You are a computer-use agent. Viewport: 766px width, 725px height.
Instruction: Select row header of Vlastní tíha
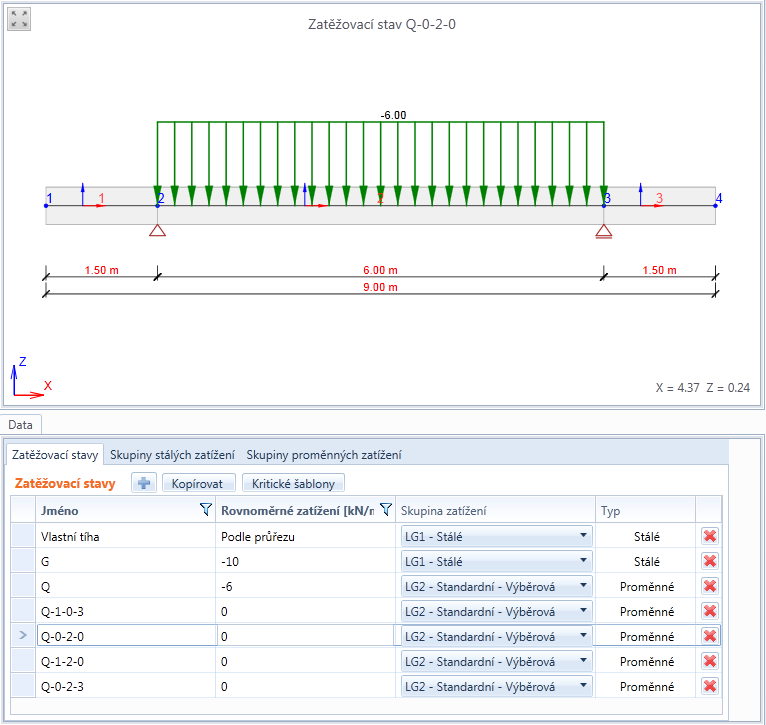point(23,536)
